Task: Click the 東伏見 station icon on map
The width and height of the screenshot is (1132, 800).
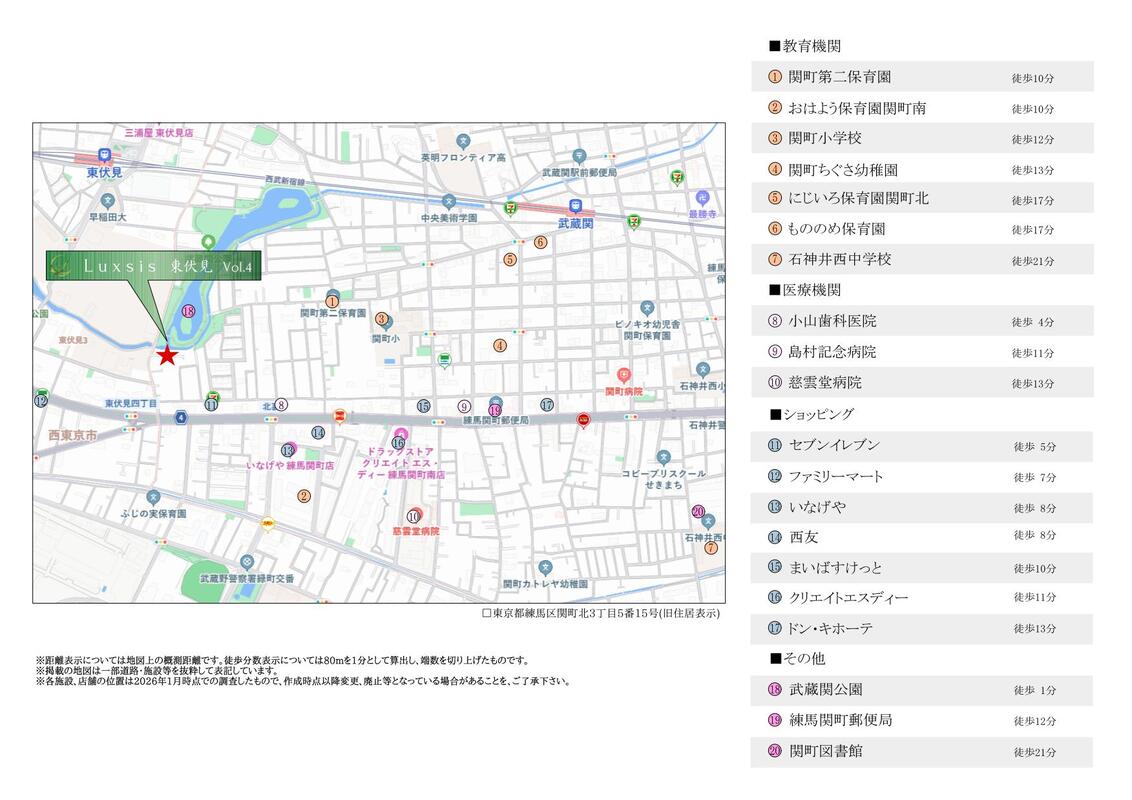Action: click(x=105, y=155)
